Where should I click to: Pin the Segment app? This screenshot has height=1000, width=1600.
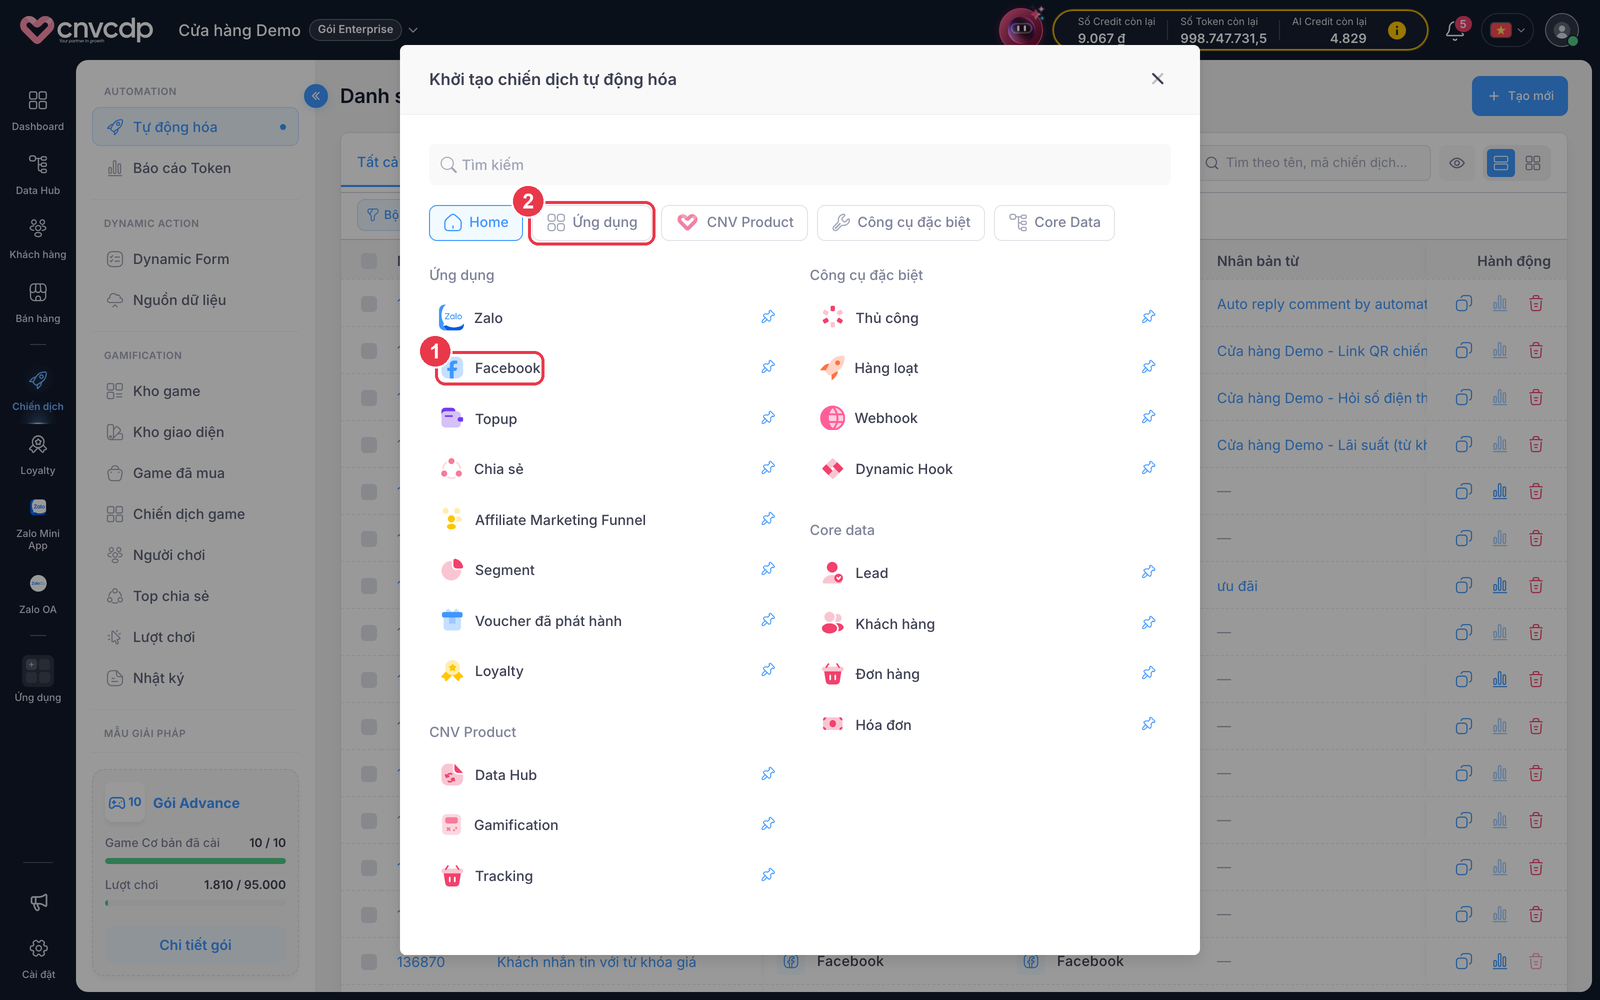768,569
